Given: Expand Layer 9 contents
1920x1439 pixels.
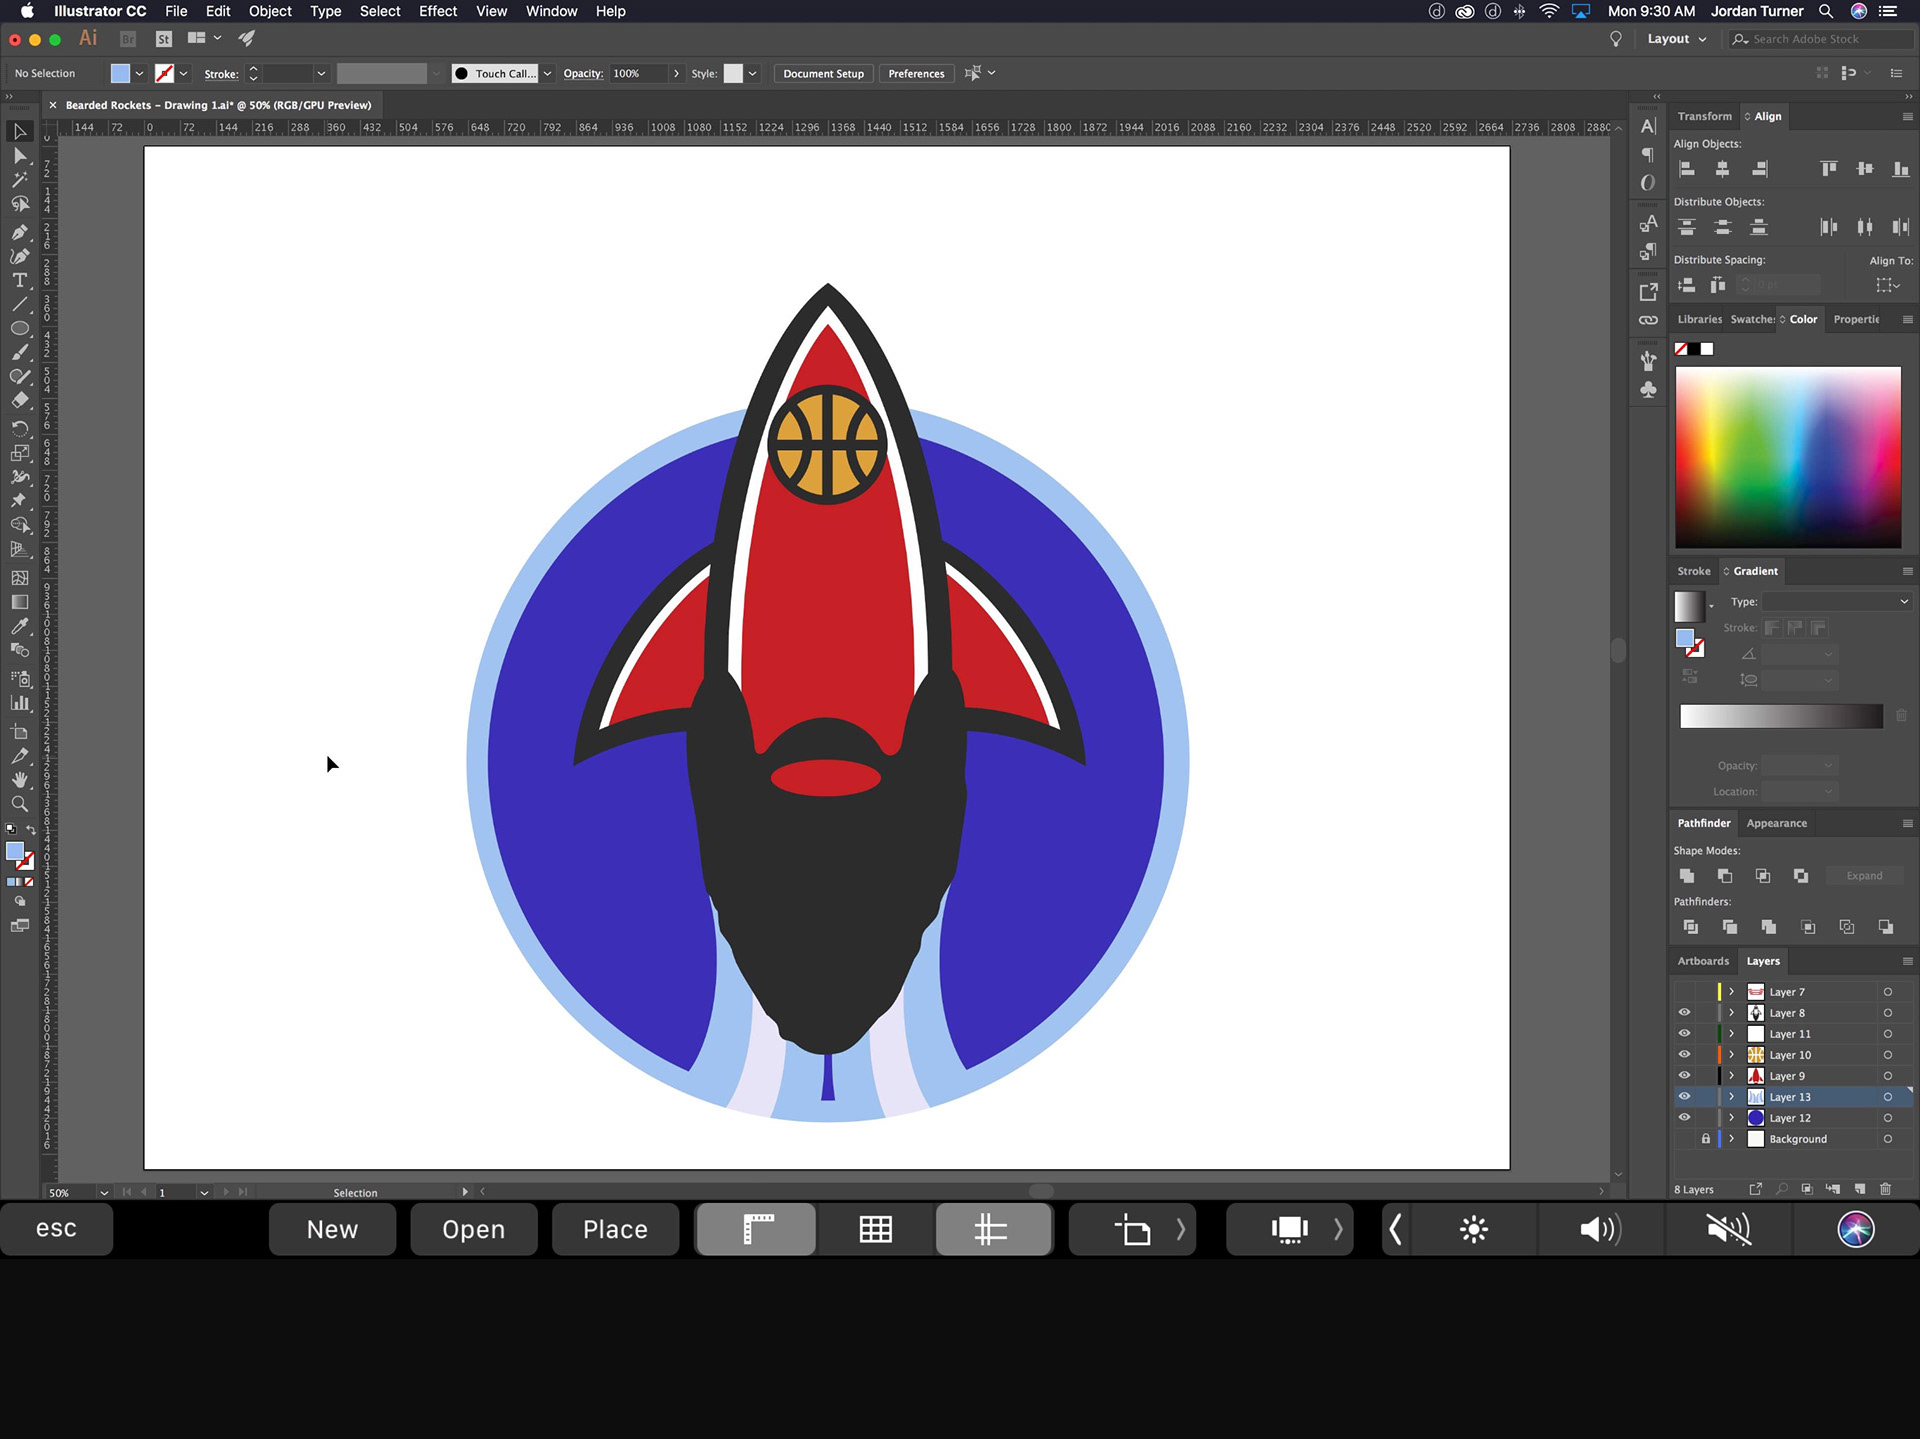Looking at the screenshot, I should pyautogui.click(x=1732, y=1076).
